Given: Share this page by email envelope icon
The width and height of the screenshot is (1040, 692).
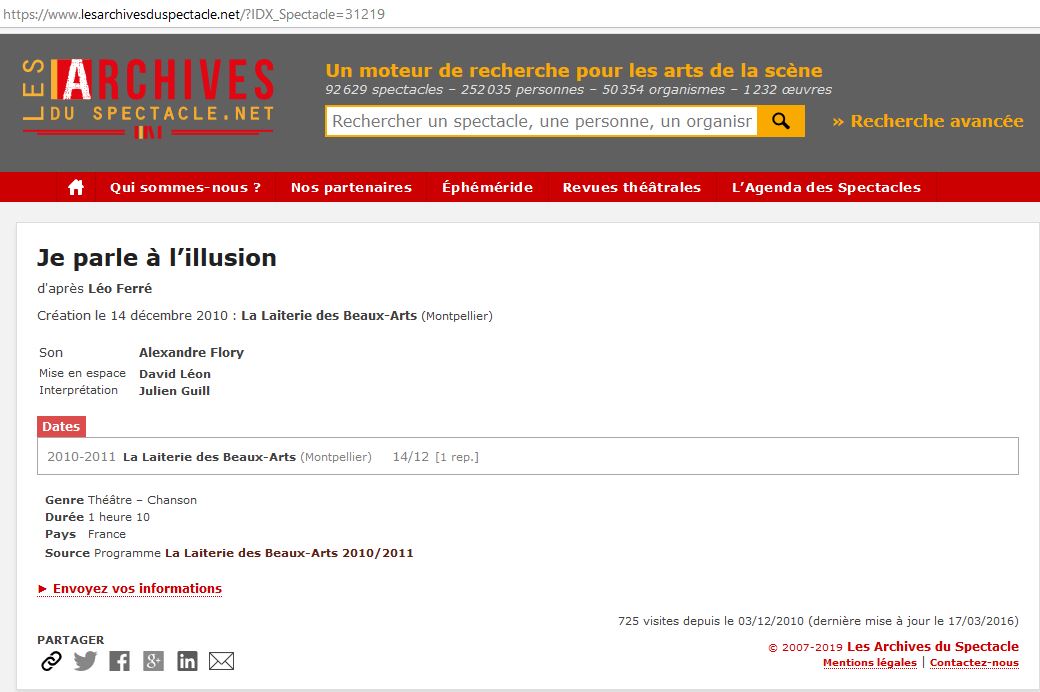Looking at the screenshot, I should (221, 661).
